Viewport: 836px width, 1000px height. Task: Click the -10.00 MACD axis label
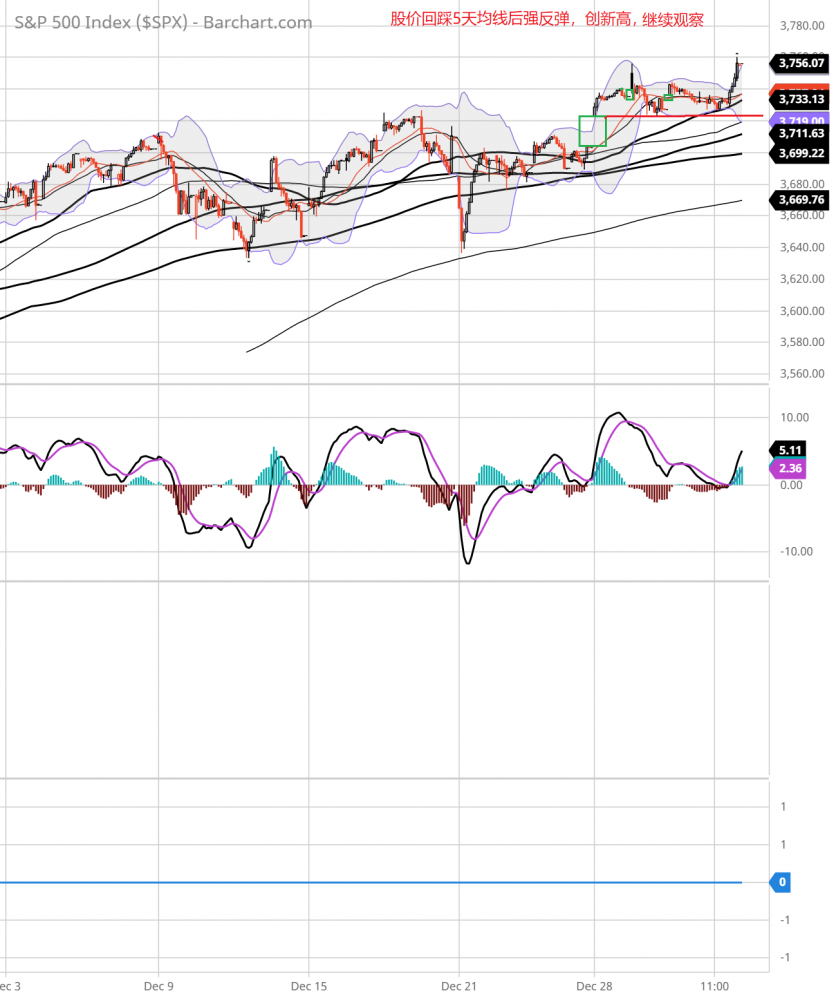(796, 551)
